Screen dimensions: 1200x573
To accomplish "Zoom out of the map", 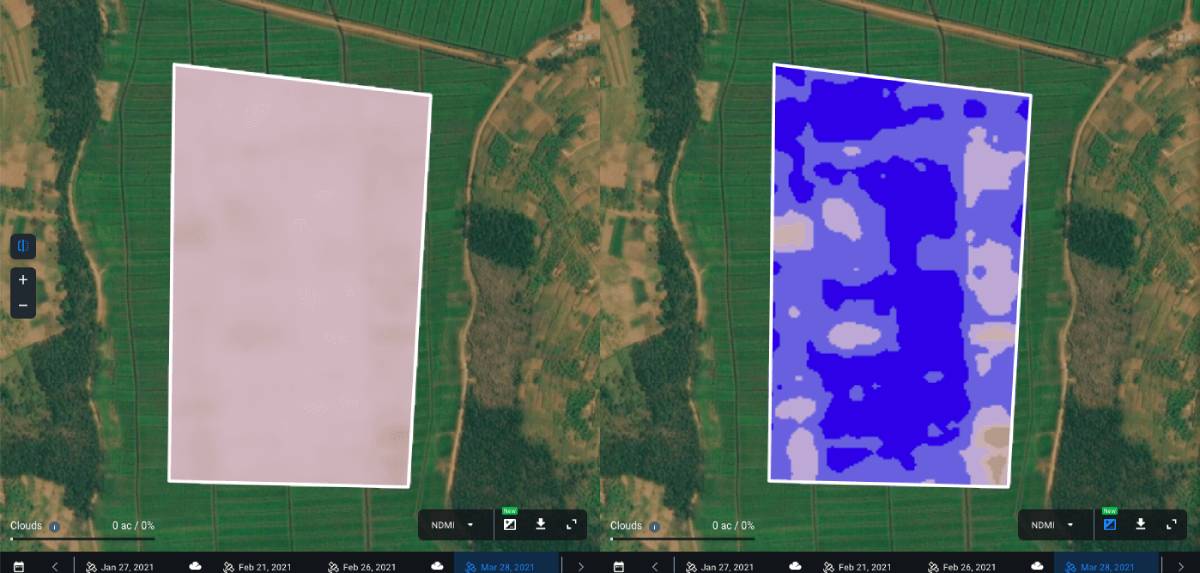I will point(23,305).
